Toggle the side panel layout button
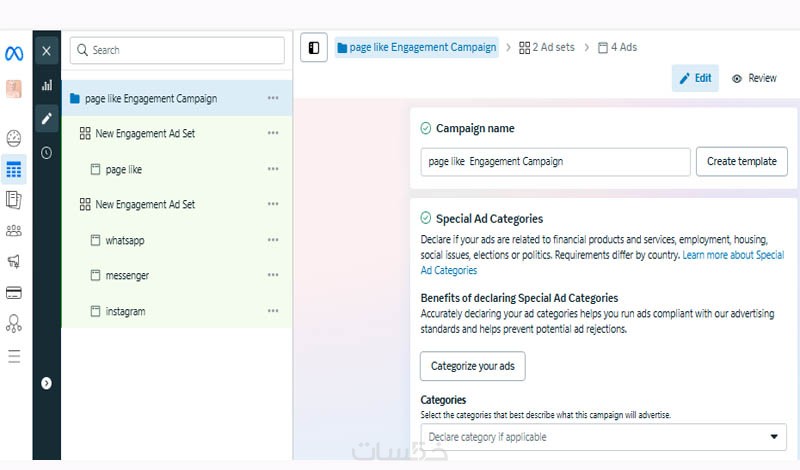Image resolution: width=800 pixels, height=470 pixels. pyautogui.click(x=314, y=47)
